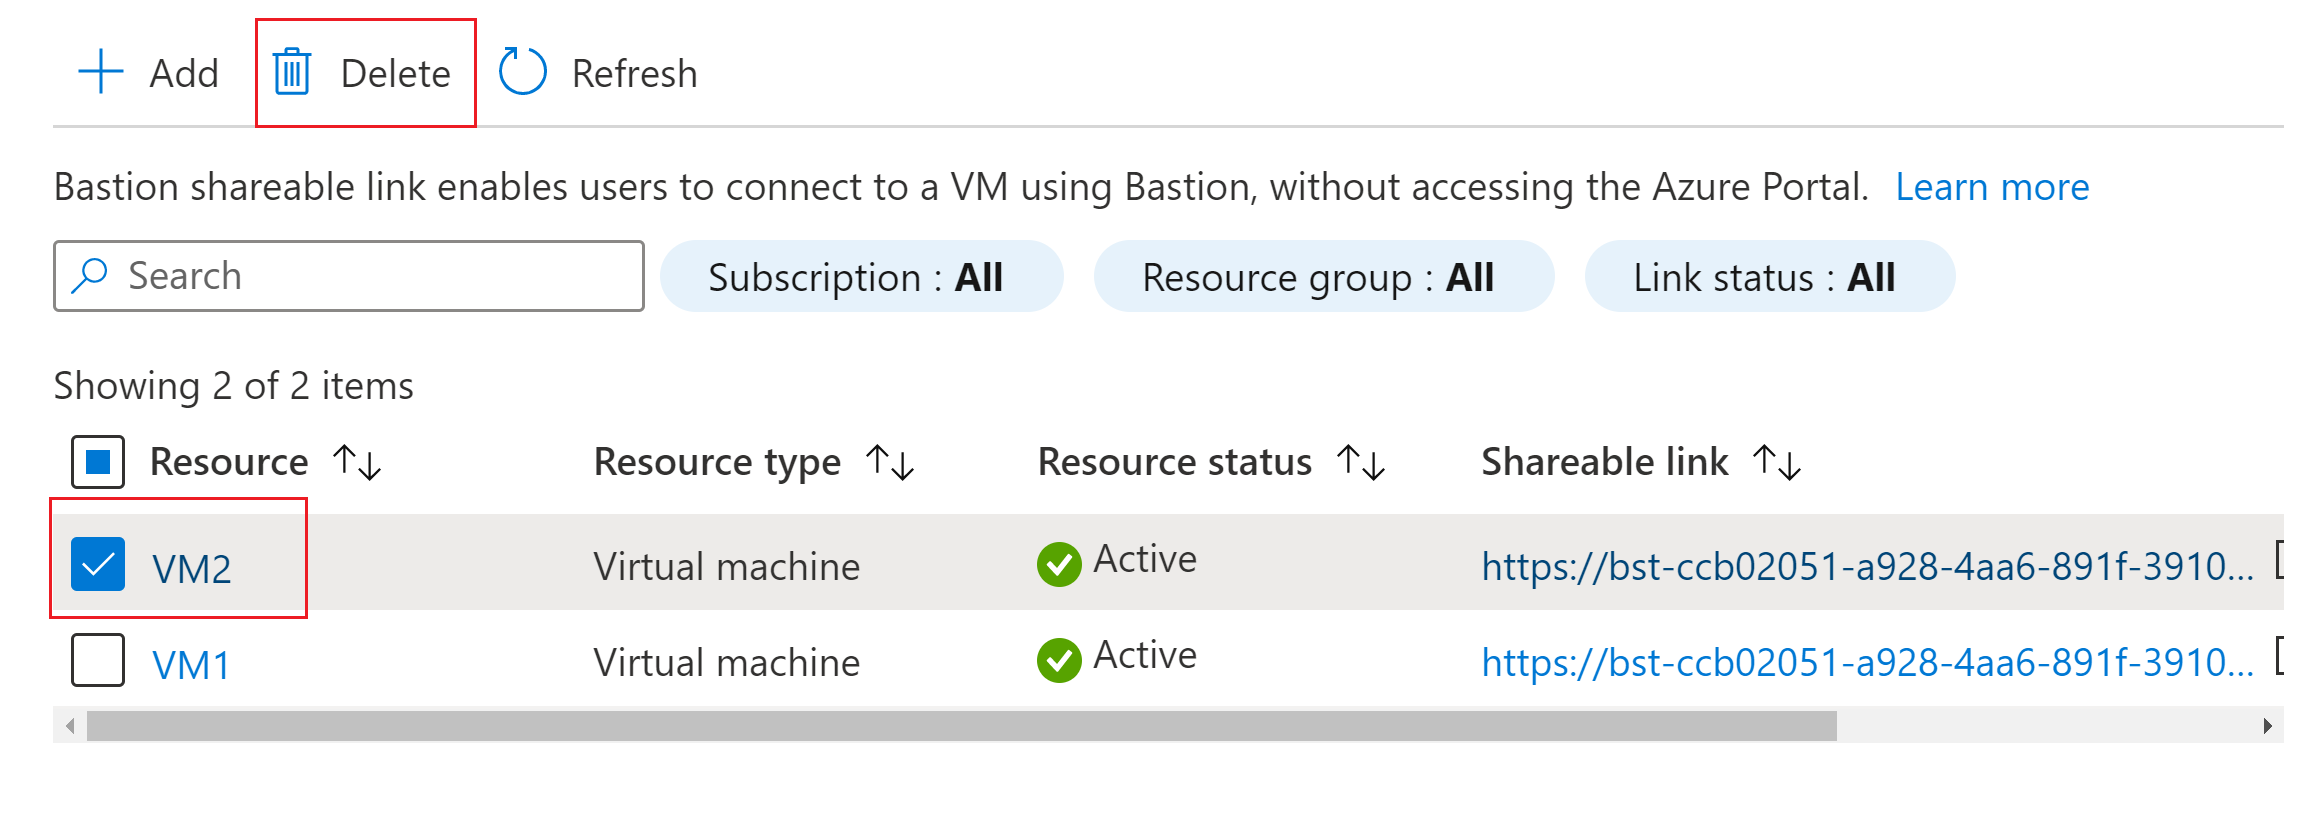
Task: Click the circular Refresh icon
Action: [522, 72]
